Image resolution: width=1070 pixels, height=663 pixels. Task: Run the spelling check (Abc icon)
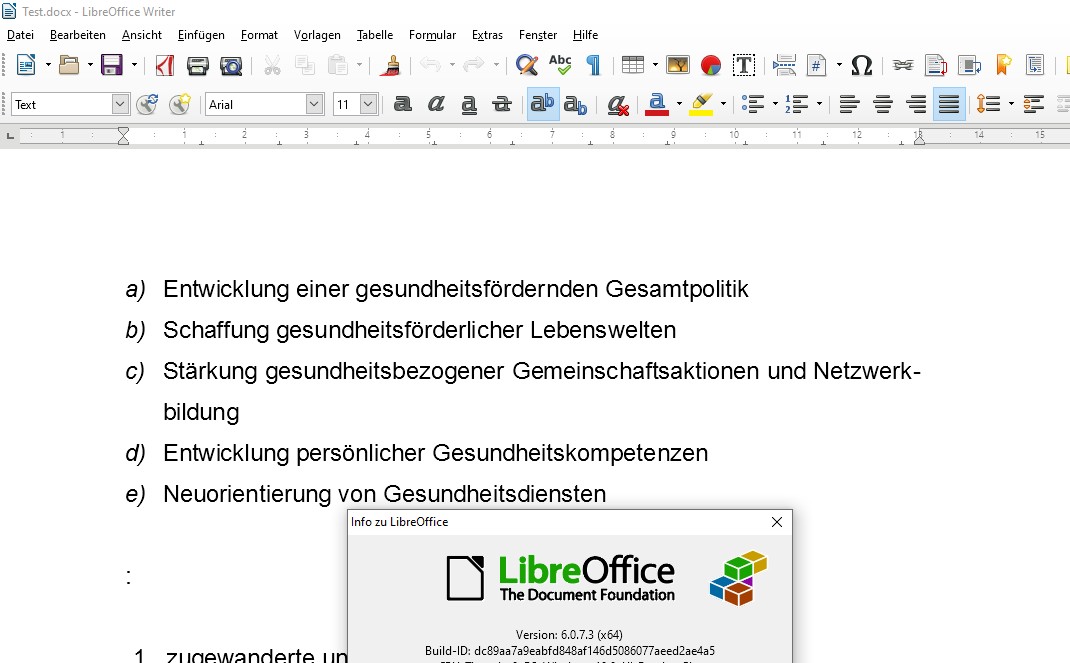(560, 65)
